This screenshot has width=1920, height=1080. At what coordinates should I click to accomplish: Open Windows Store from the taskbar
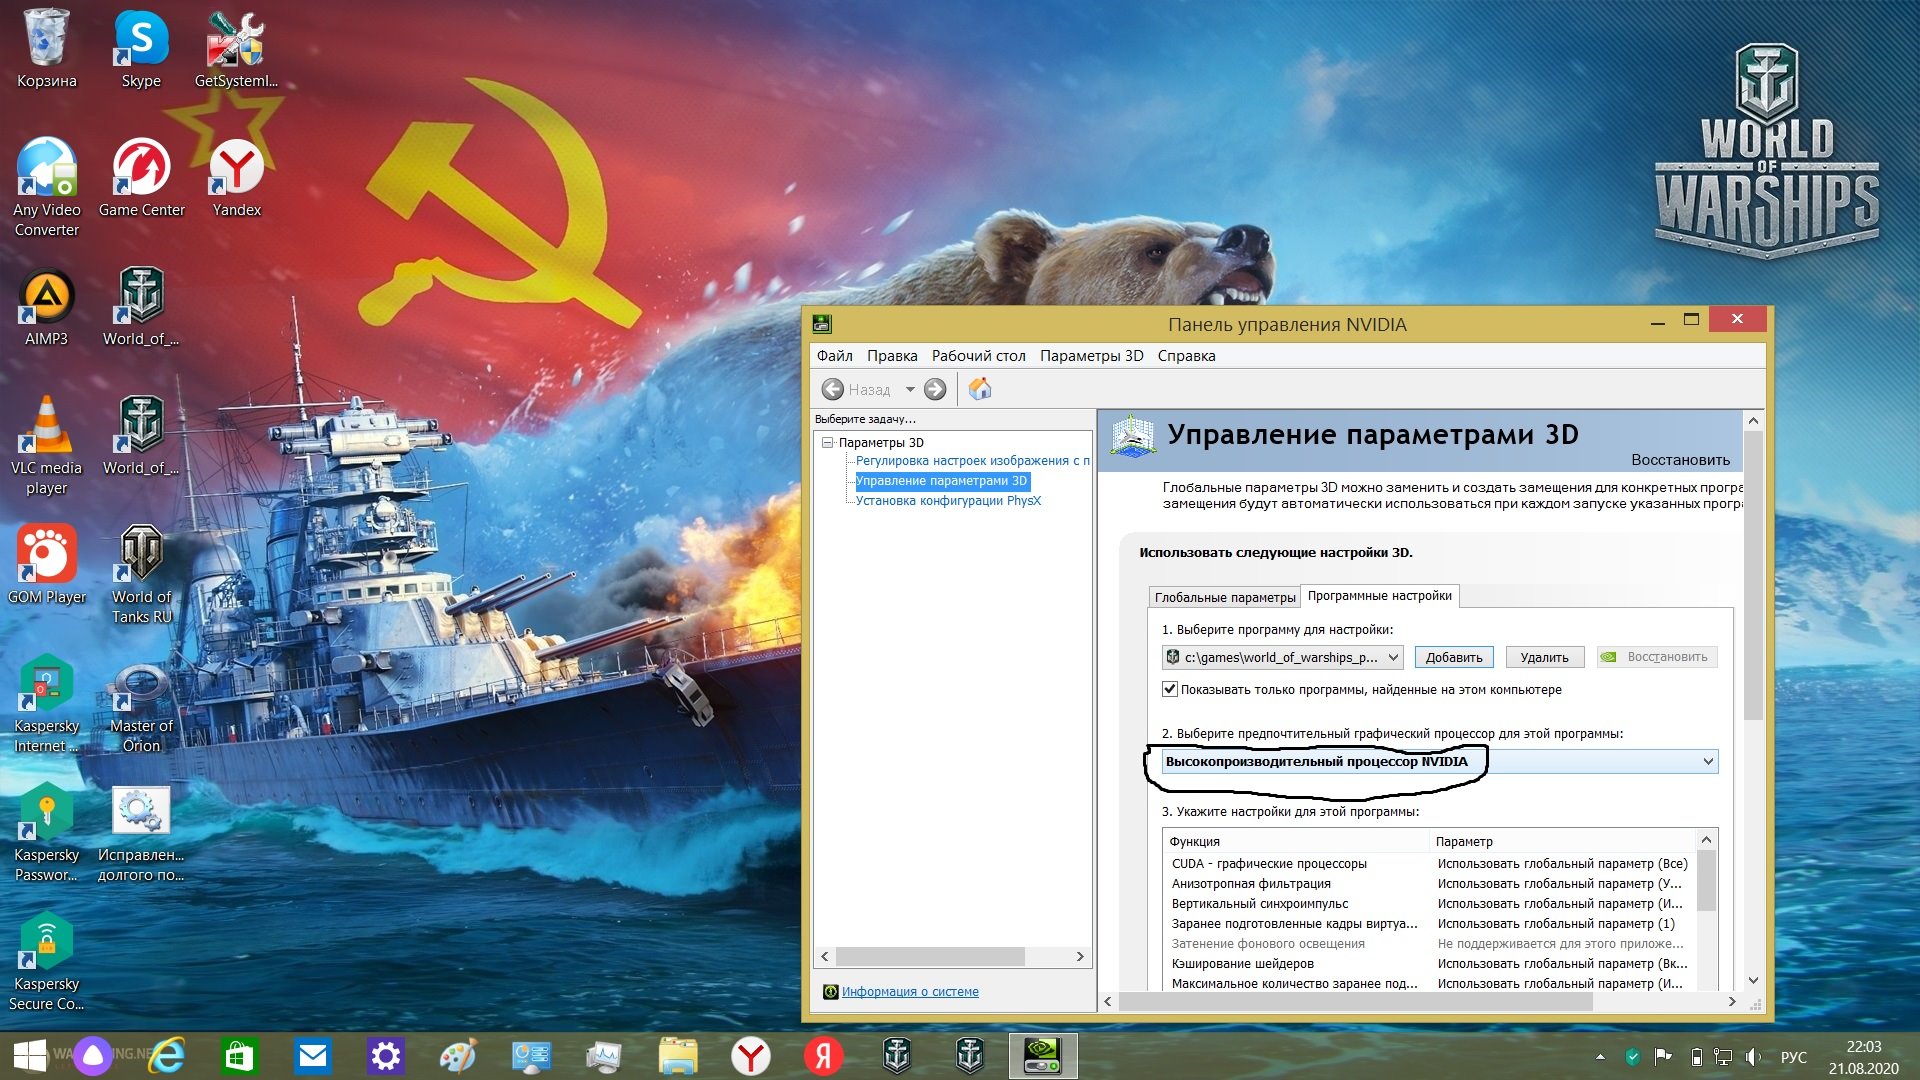coord(239,1056)
